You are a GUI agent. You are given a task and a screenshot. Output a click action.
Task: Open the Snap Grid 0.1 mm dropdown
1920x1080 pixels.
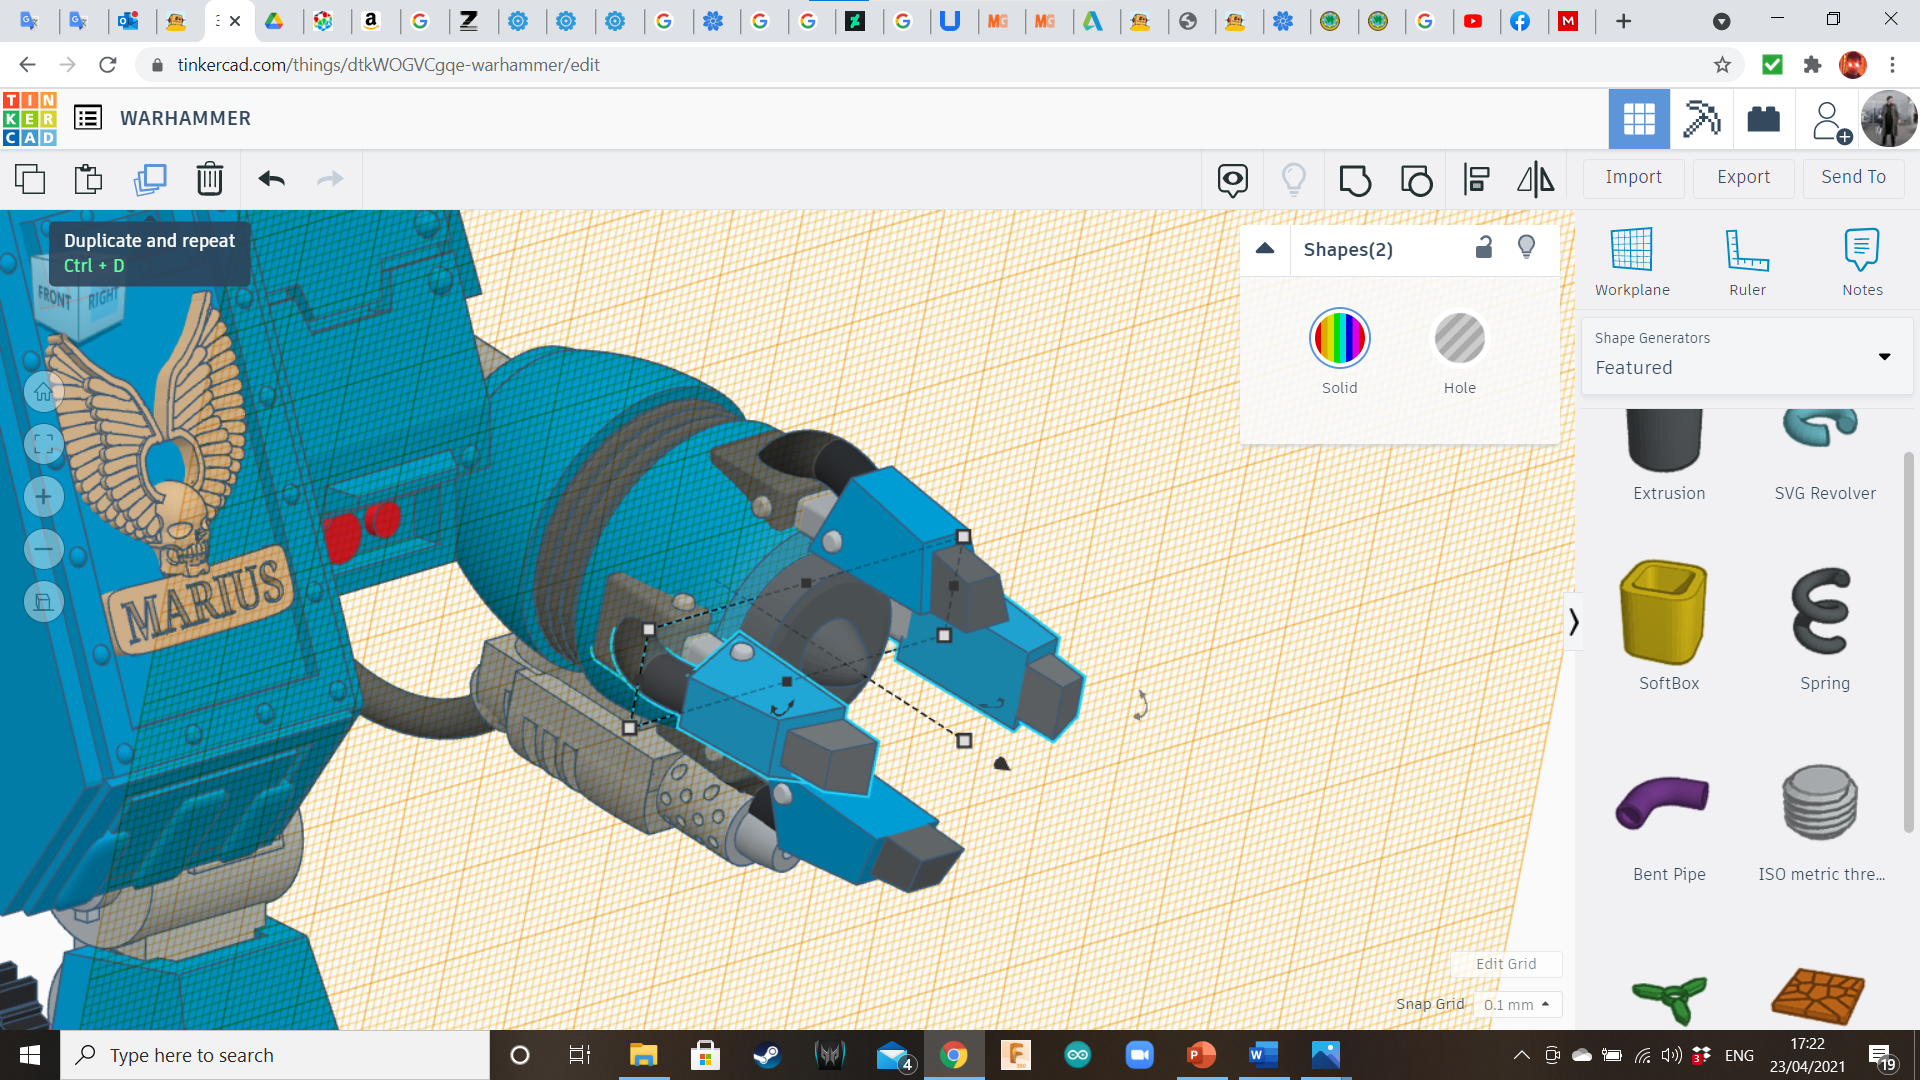click(x=1516, y=1004)
